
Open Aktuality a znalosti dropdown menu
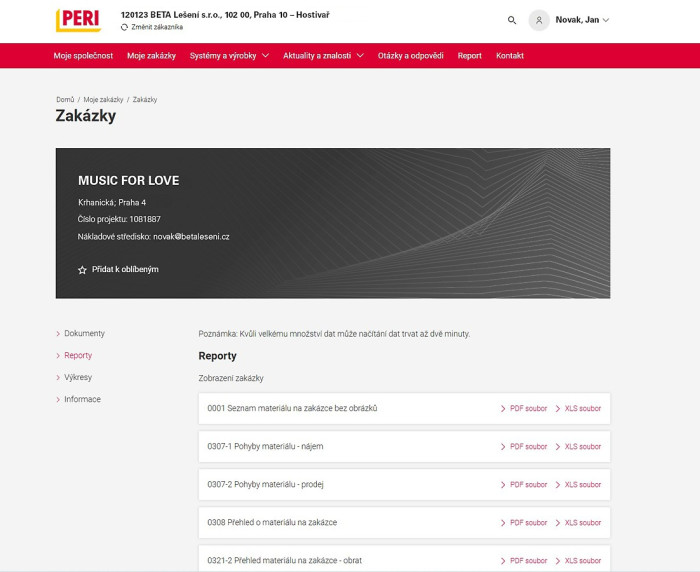(323, 56)
